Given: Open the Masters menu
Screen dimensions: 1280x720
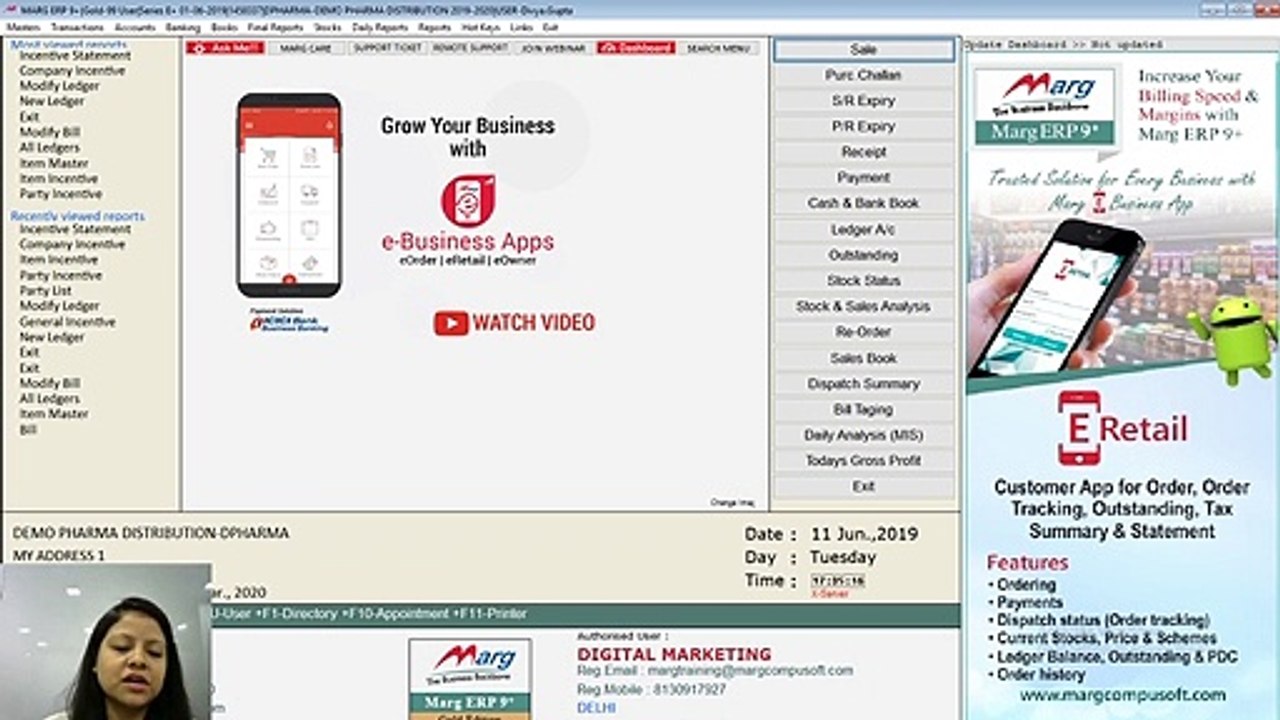Looking at the screenshot, I should tap(23, 28).
